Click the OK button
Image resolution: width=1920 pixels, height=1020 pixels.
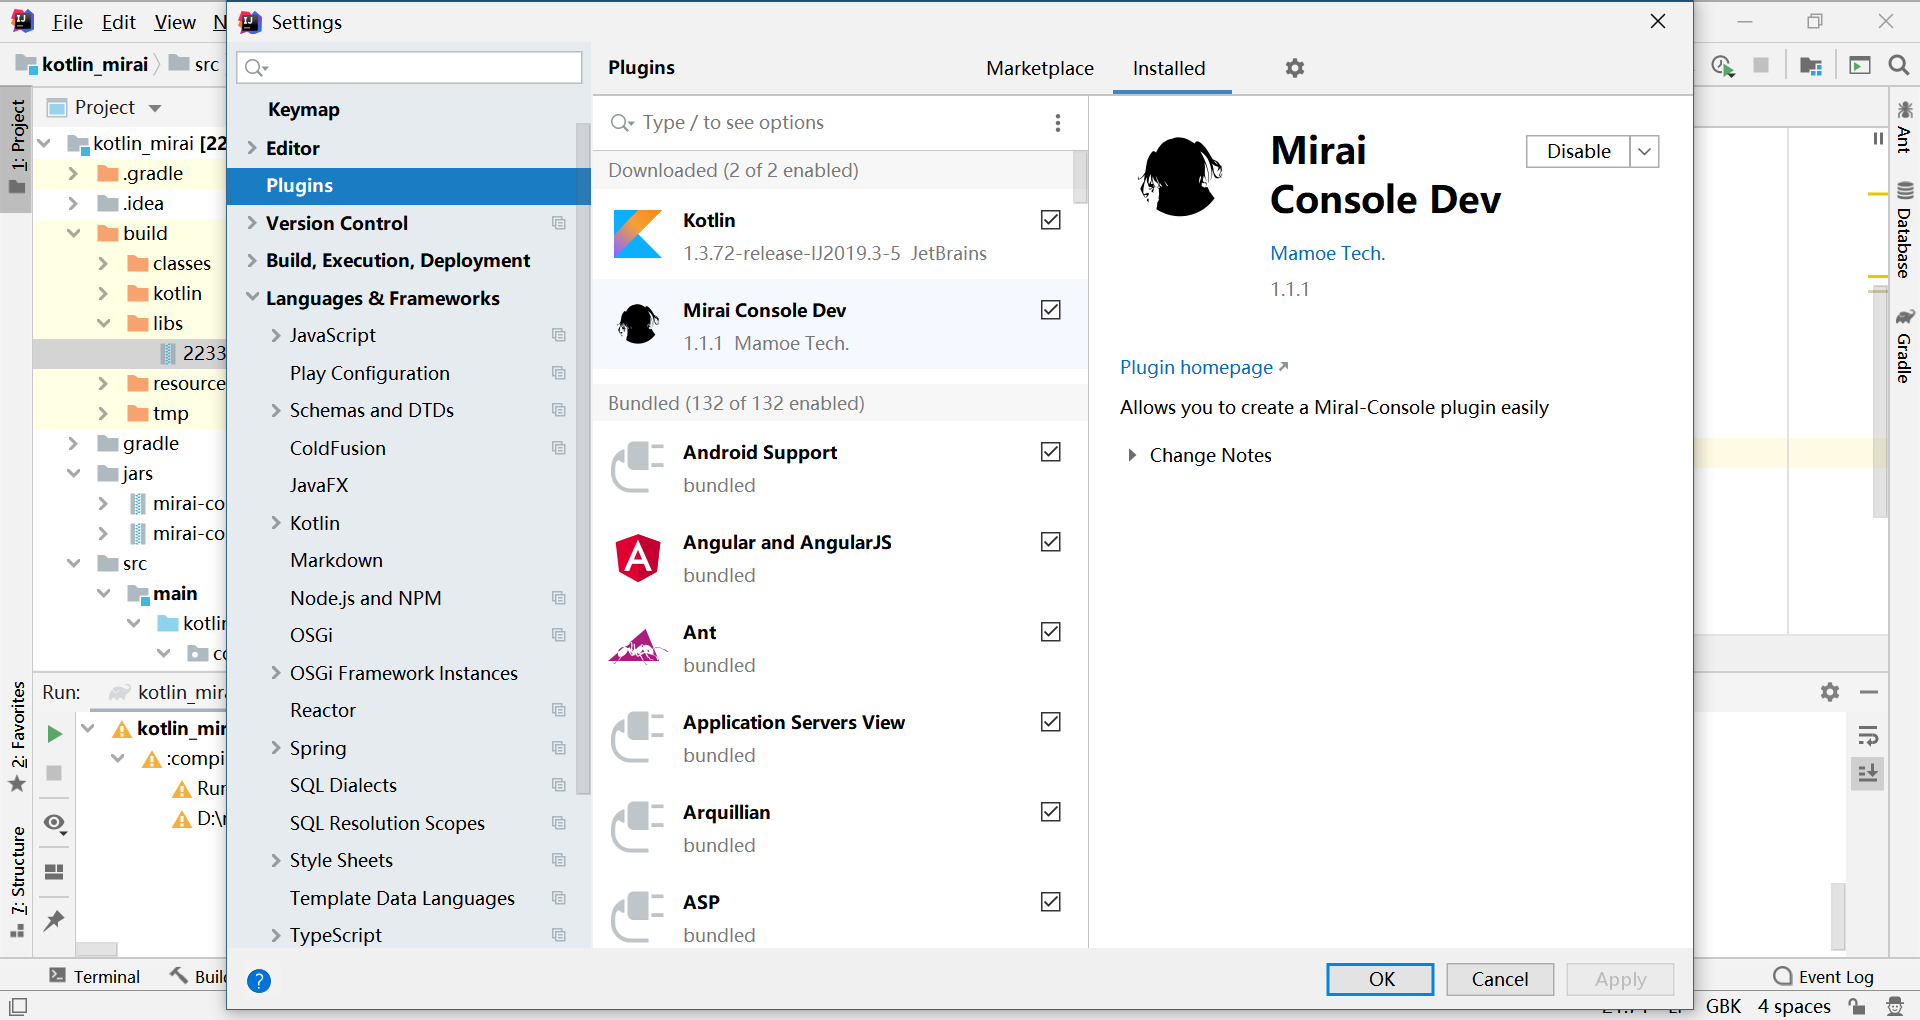(1380, 979)
